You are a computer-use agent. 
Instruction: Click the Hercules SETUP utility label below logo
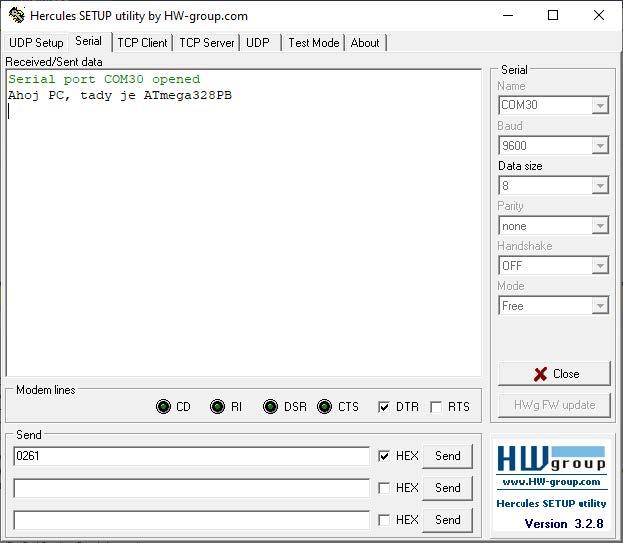click(x=551, y=503)
